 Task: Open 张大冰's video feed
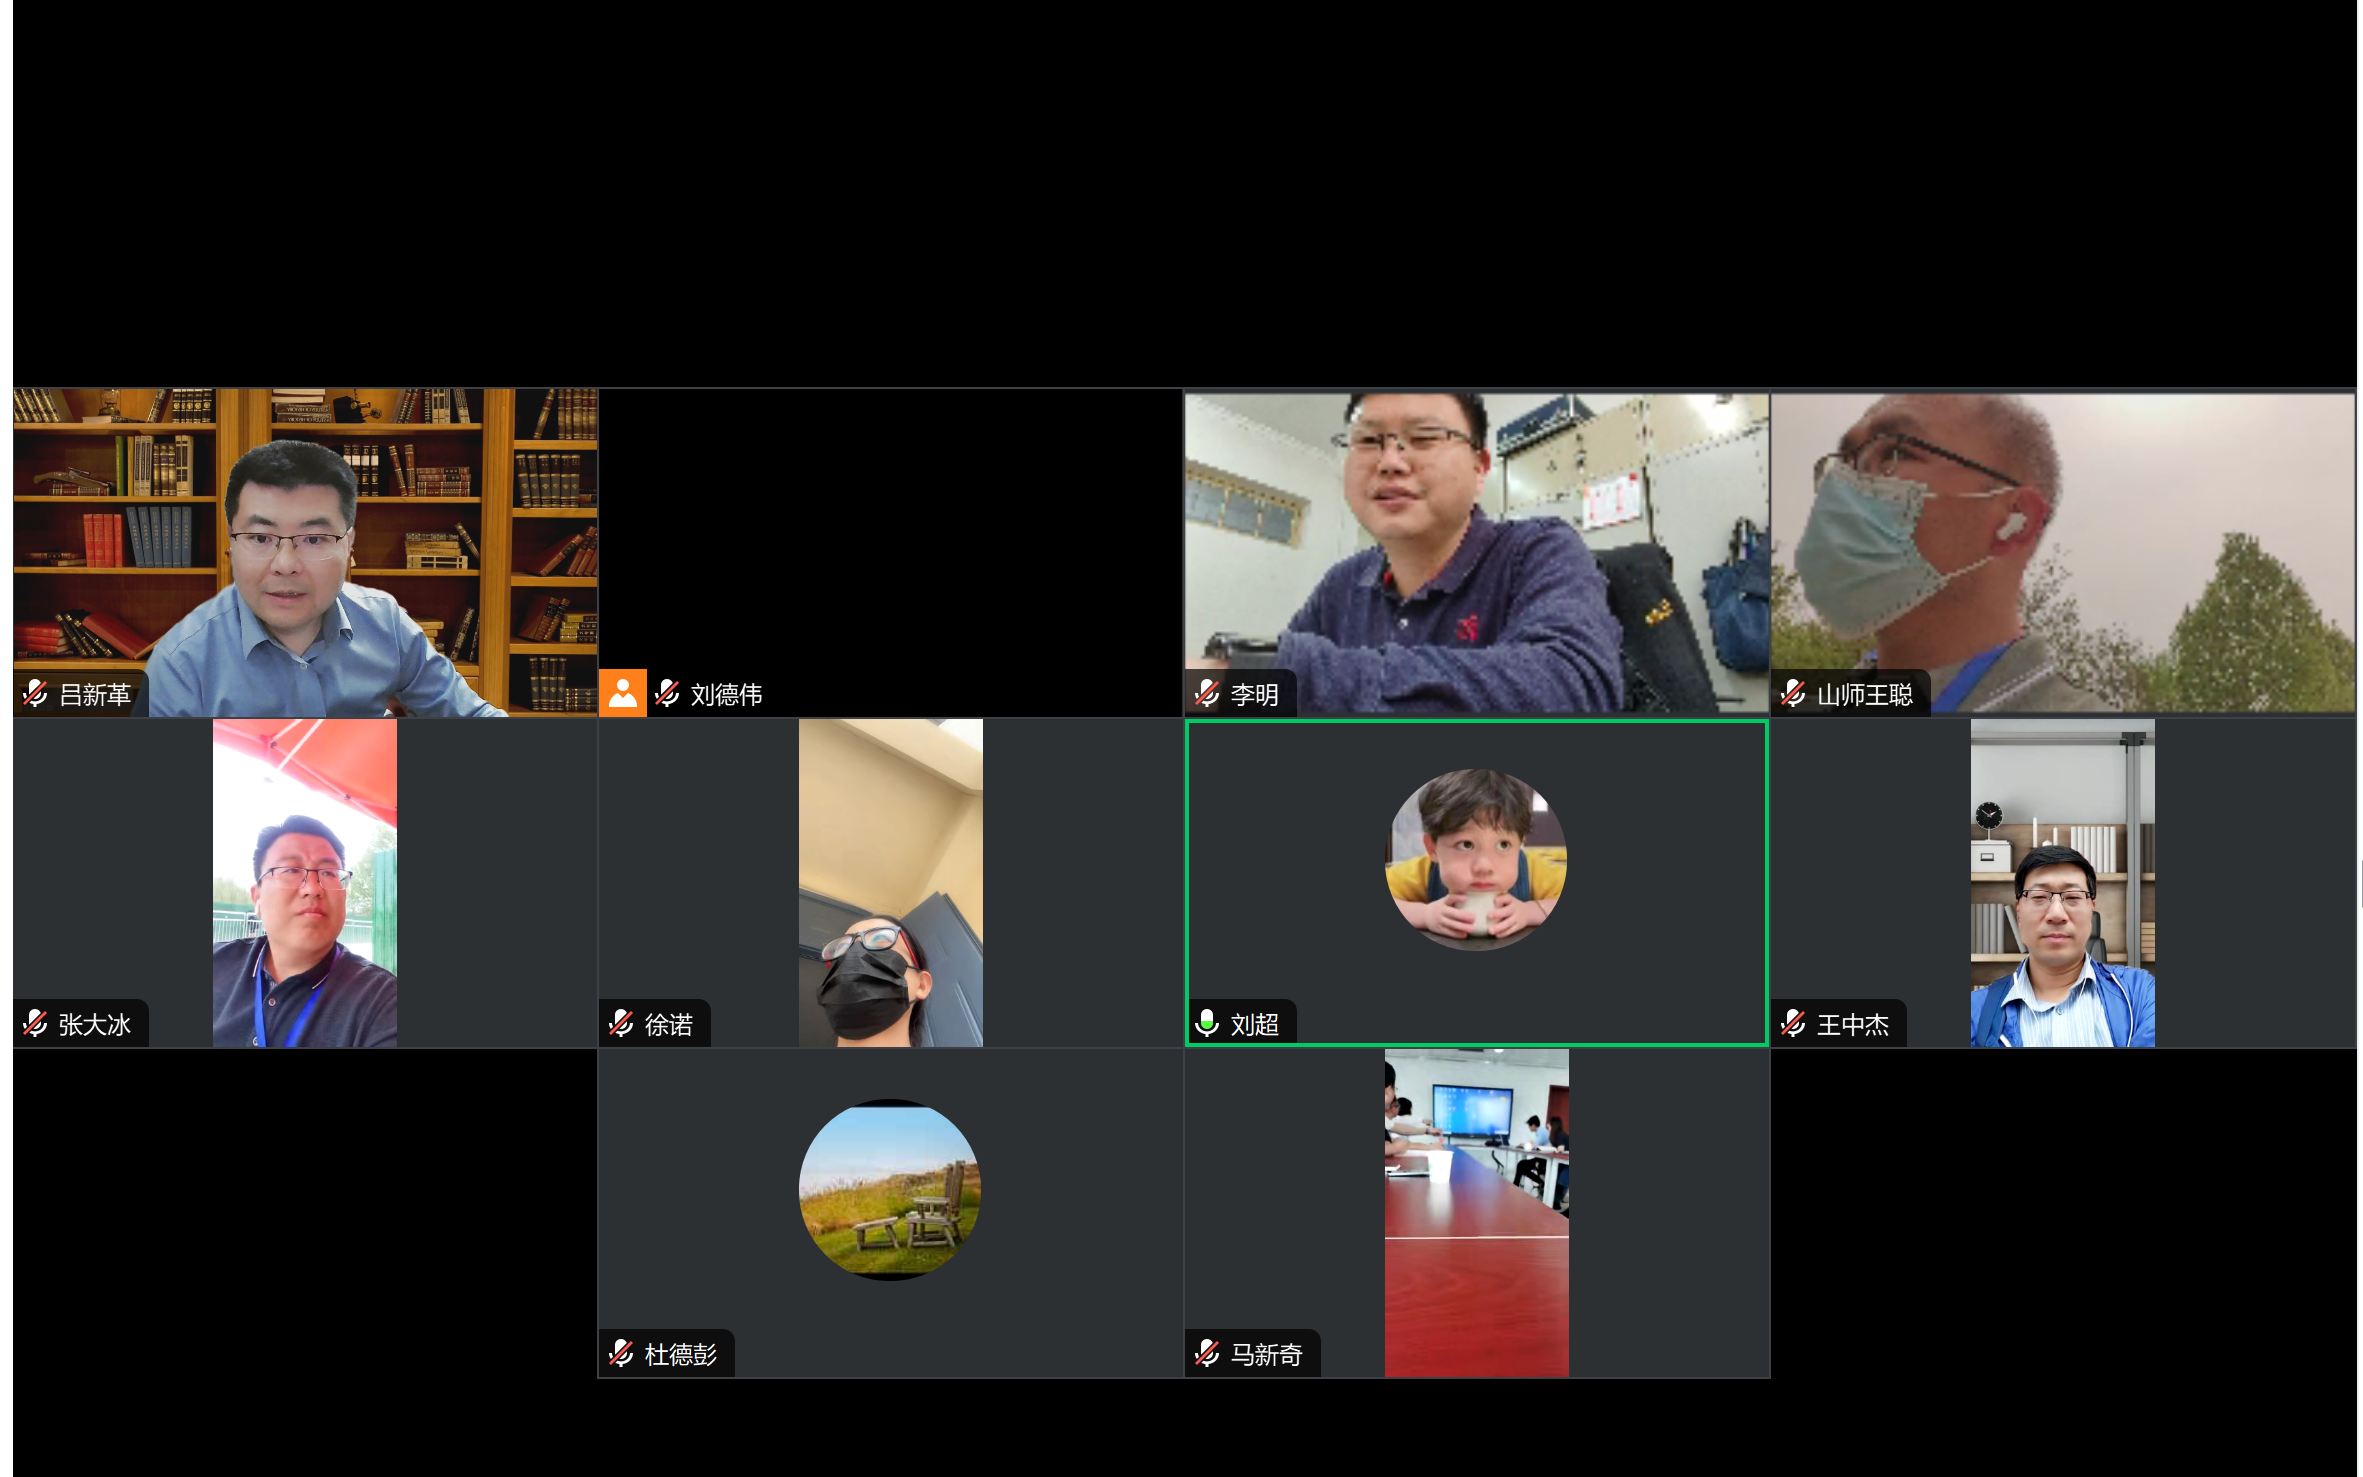click(x=305, y=882)
